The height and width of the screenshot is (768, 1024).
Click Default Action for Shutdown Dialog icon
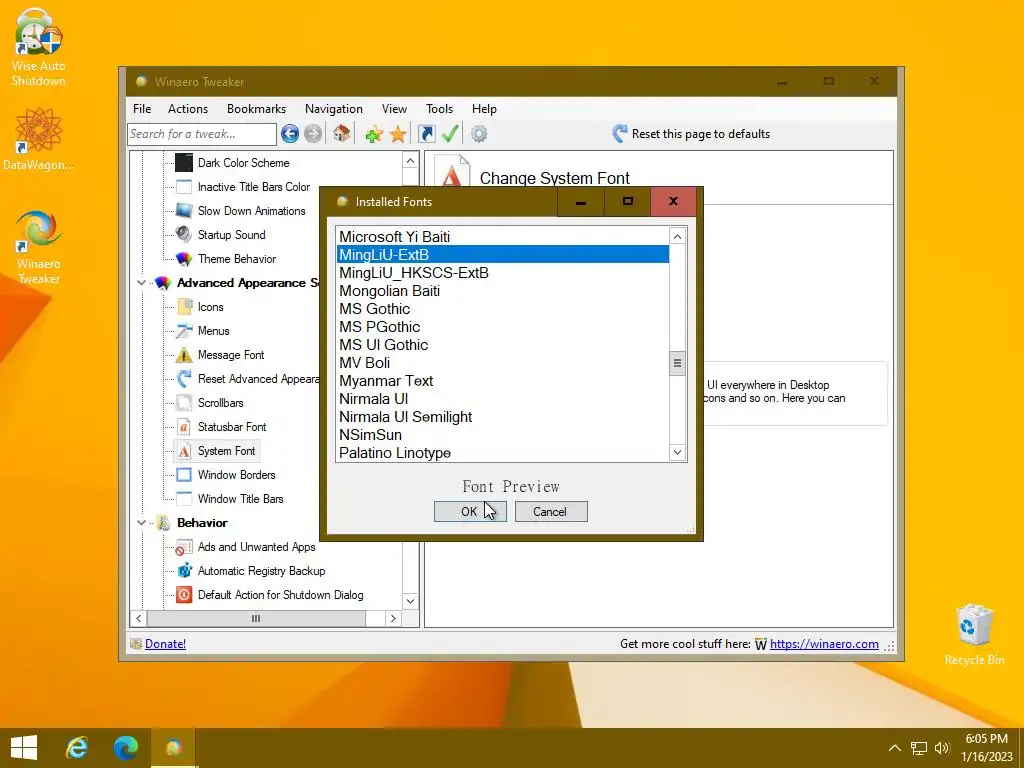pyautogui.click(x=184, y=595)
